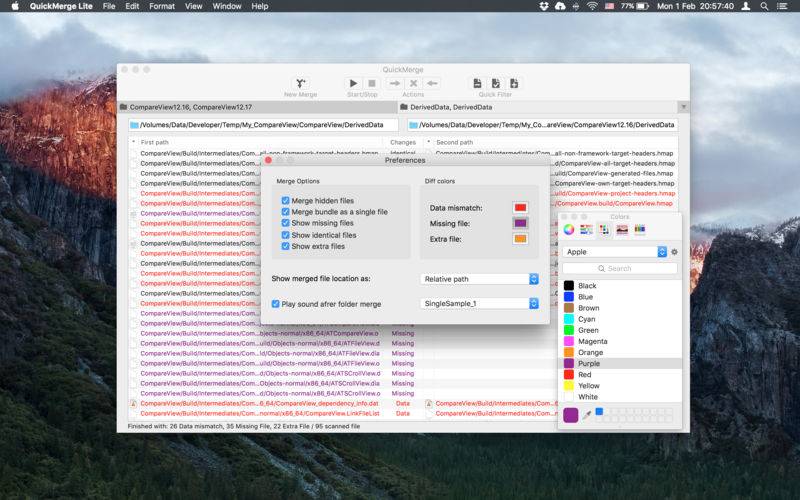Image resolution: width=800 pixels, height=500 pixels.
Task: Sort by the Changes column header
Action: click(x=403, y=142)
